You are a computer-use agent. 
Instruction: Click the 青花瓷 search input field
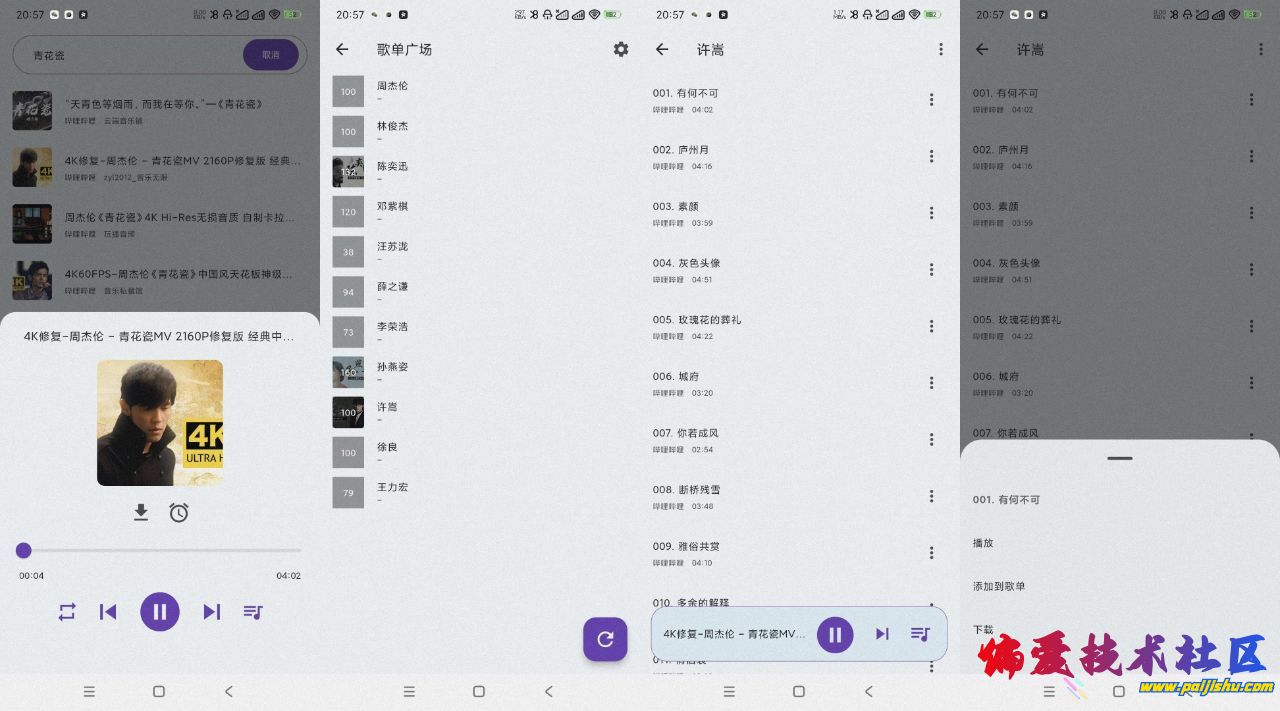(130, 55)
